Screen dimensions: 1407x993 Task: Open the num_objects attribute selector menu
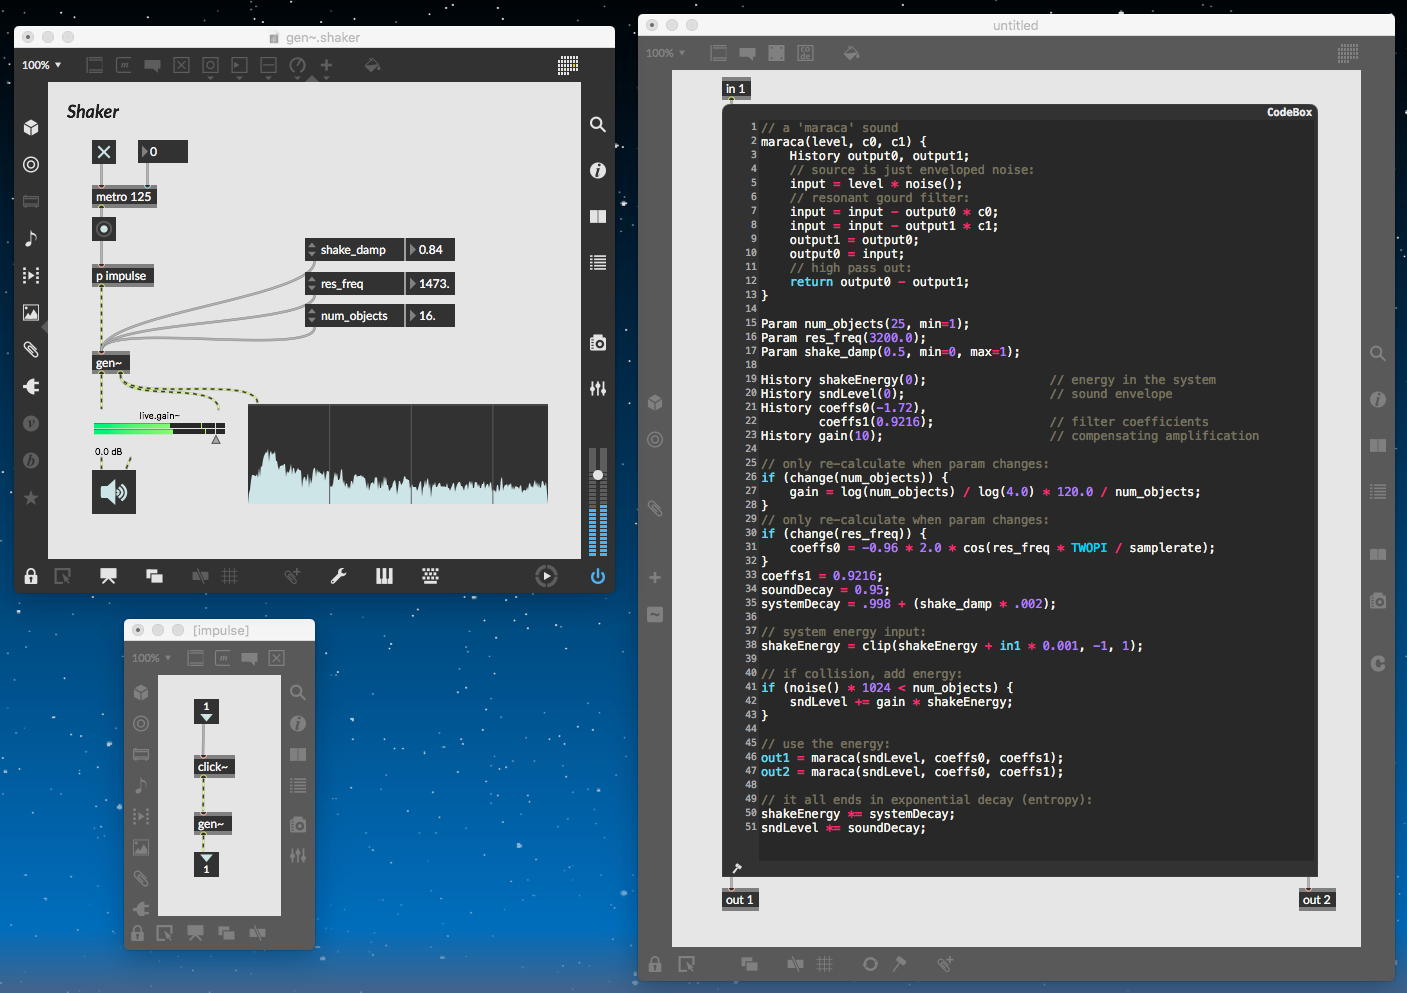point(353,316)
